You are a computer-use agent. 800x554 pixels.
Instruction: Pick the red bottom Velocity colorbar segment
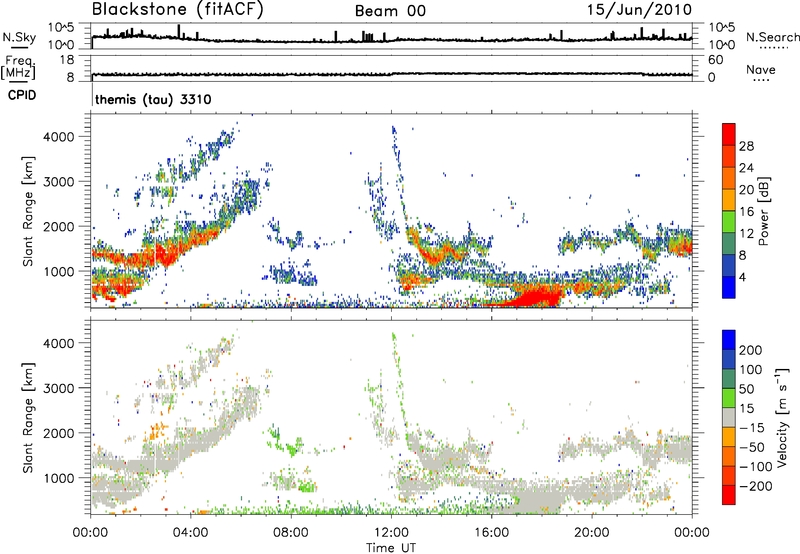click(x=729, y=495)
